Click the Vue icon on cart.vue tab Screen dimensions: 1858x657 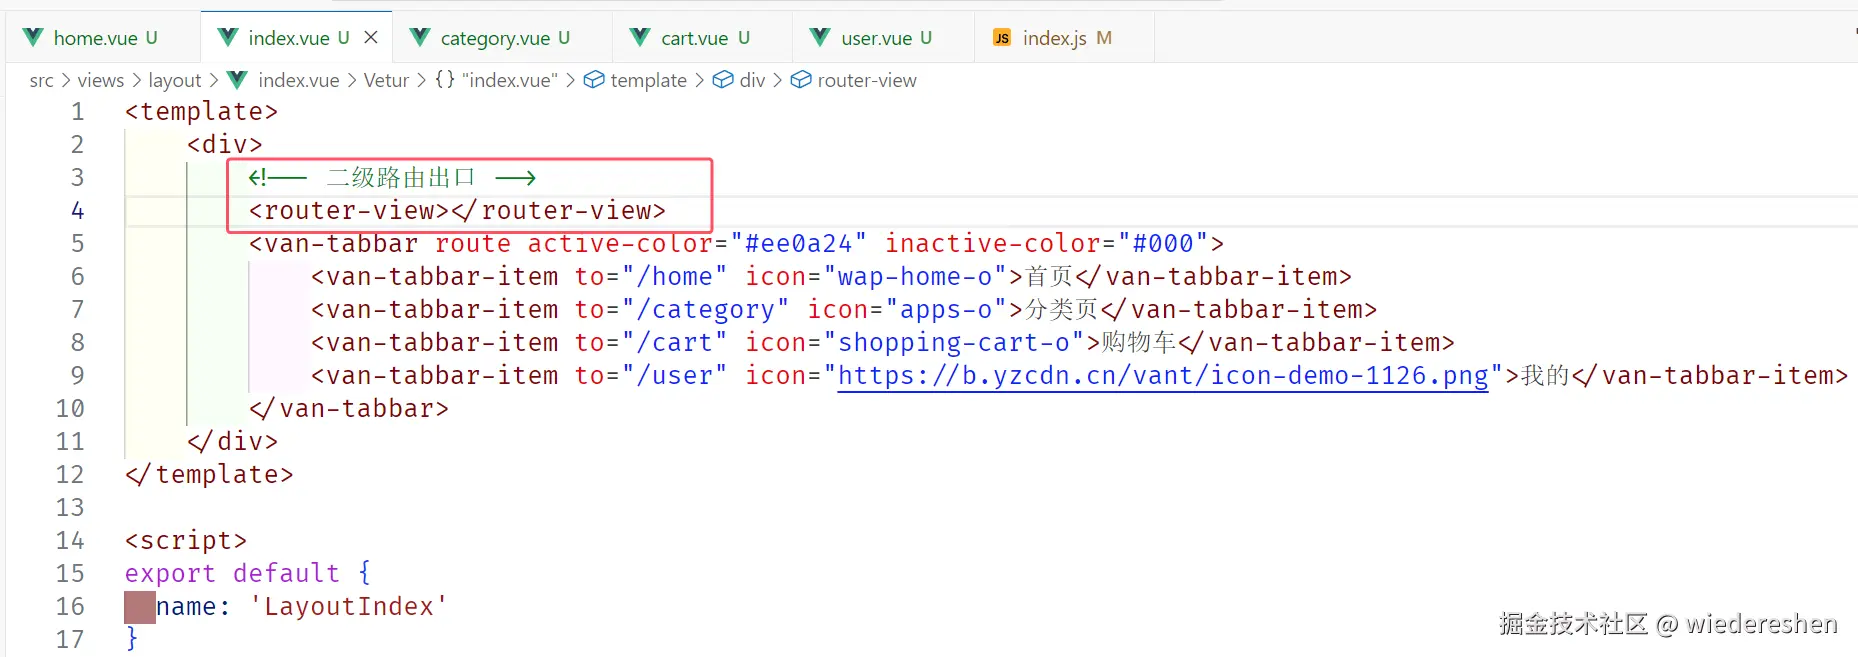[640, 37]
